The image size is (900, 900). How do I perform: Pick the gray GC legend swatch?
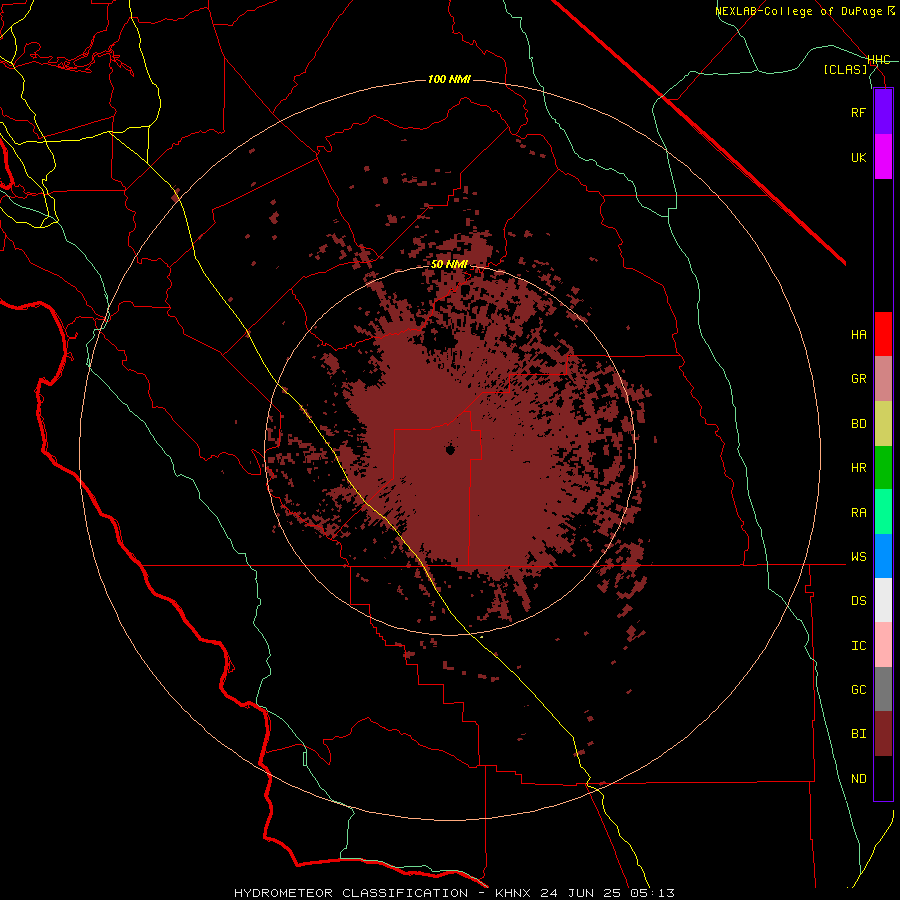pyautogui.click(x=883, y=689)
